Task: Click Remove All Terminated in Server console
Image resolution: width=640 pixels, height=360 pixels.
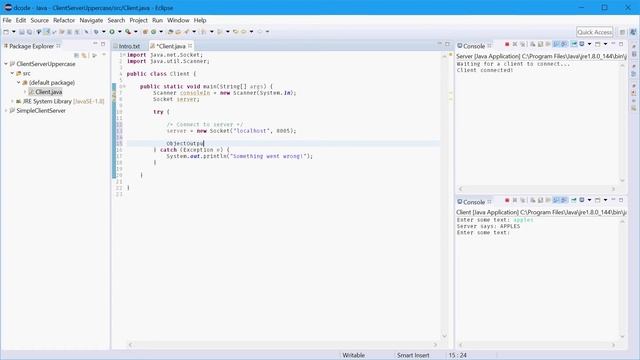Action: click(x=523, y=44)
